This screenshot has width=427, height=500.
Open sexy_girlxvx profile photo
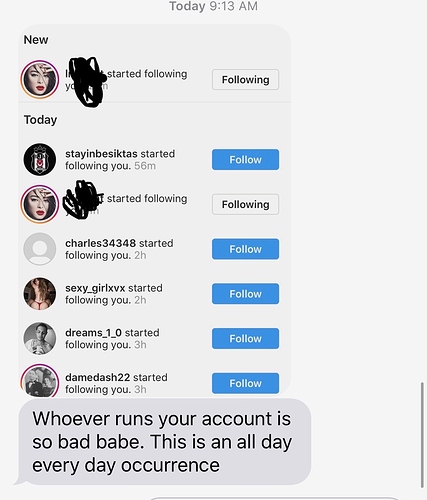tap(40, 294)
